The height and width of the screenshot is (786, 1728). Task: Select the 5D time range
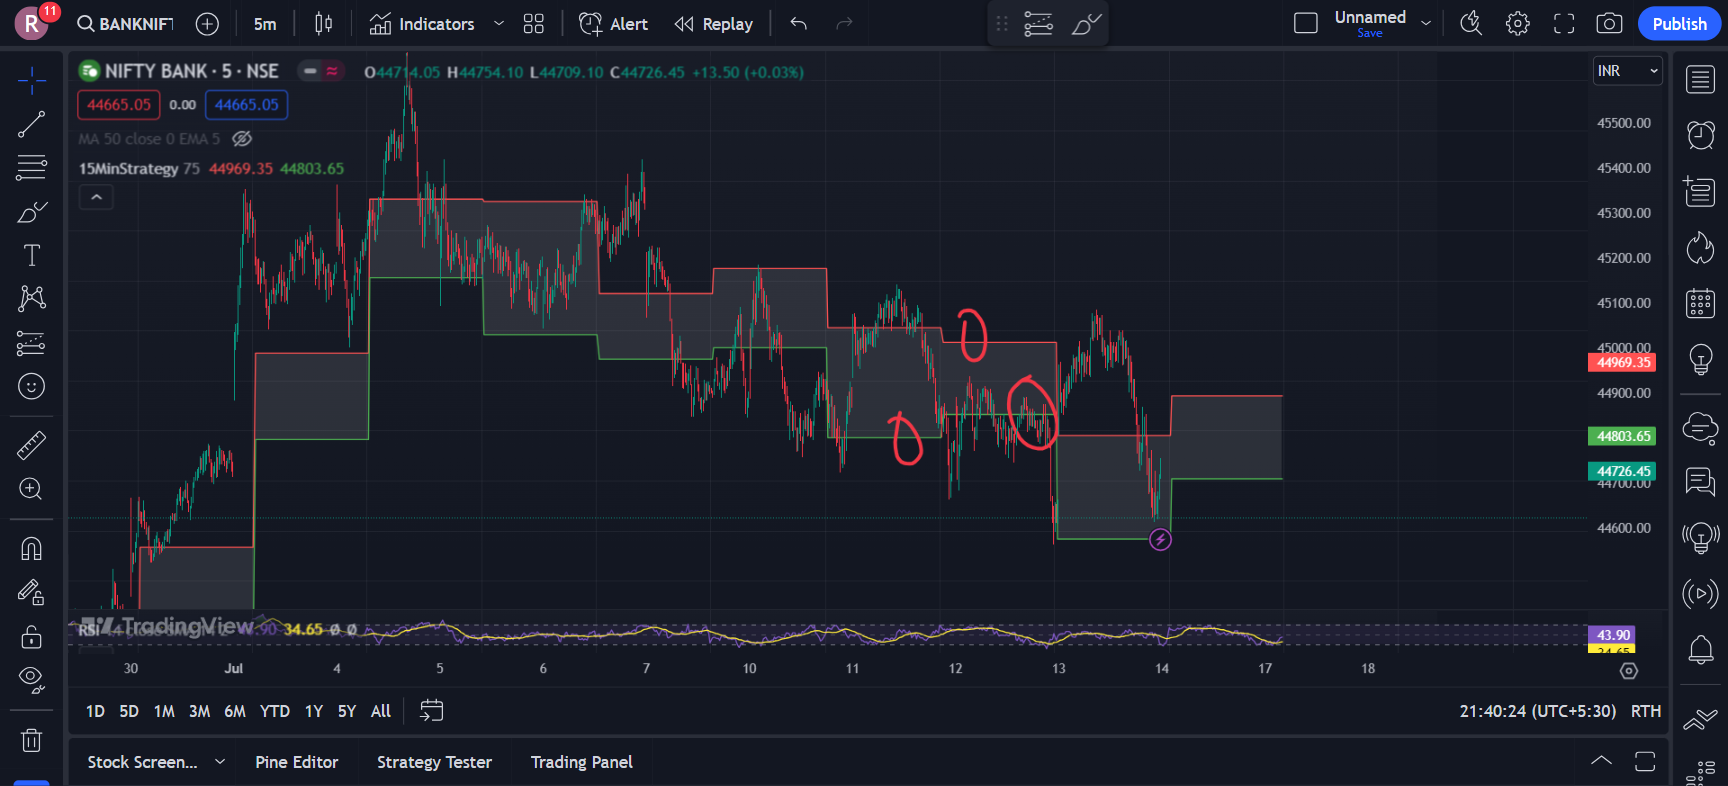pos(129,711)
